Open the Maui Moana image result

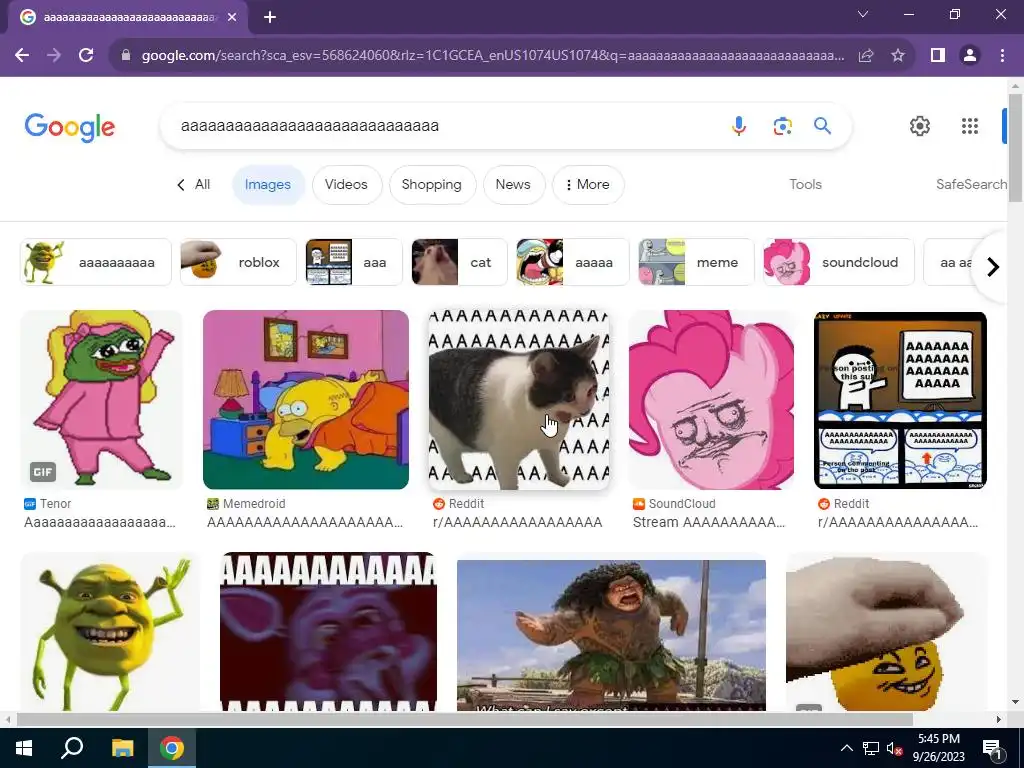tap(611, 635)
